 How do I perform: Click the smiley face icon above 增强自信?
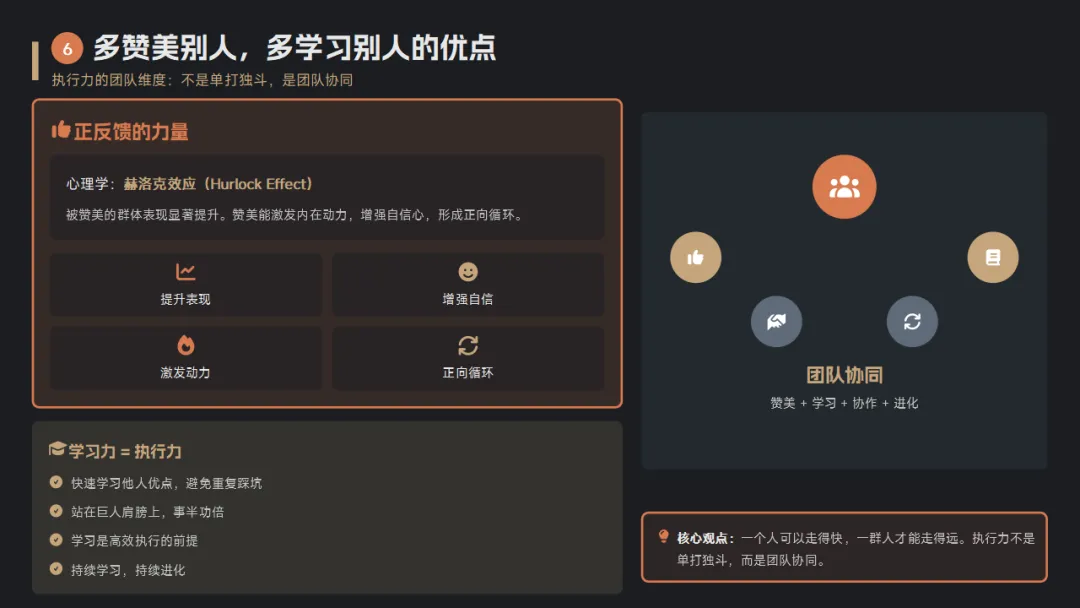(x=468, y=272)
